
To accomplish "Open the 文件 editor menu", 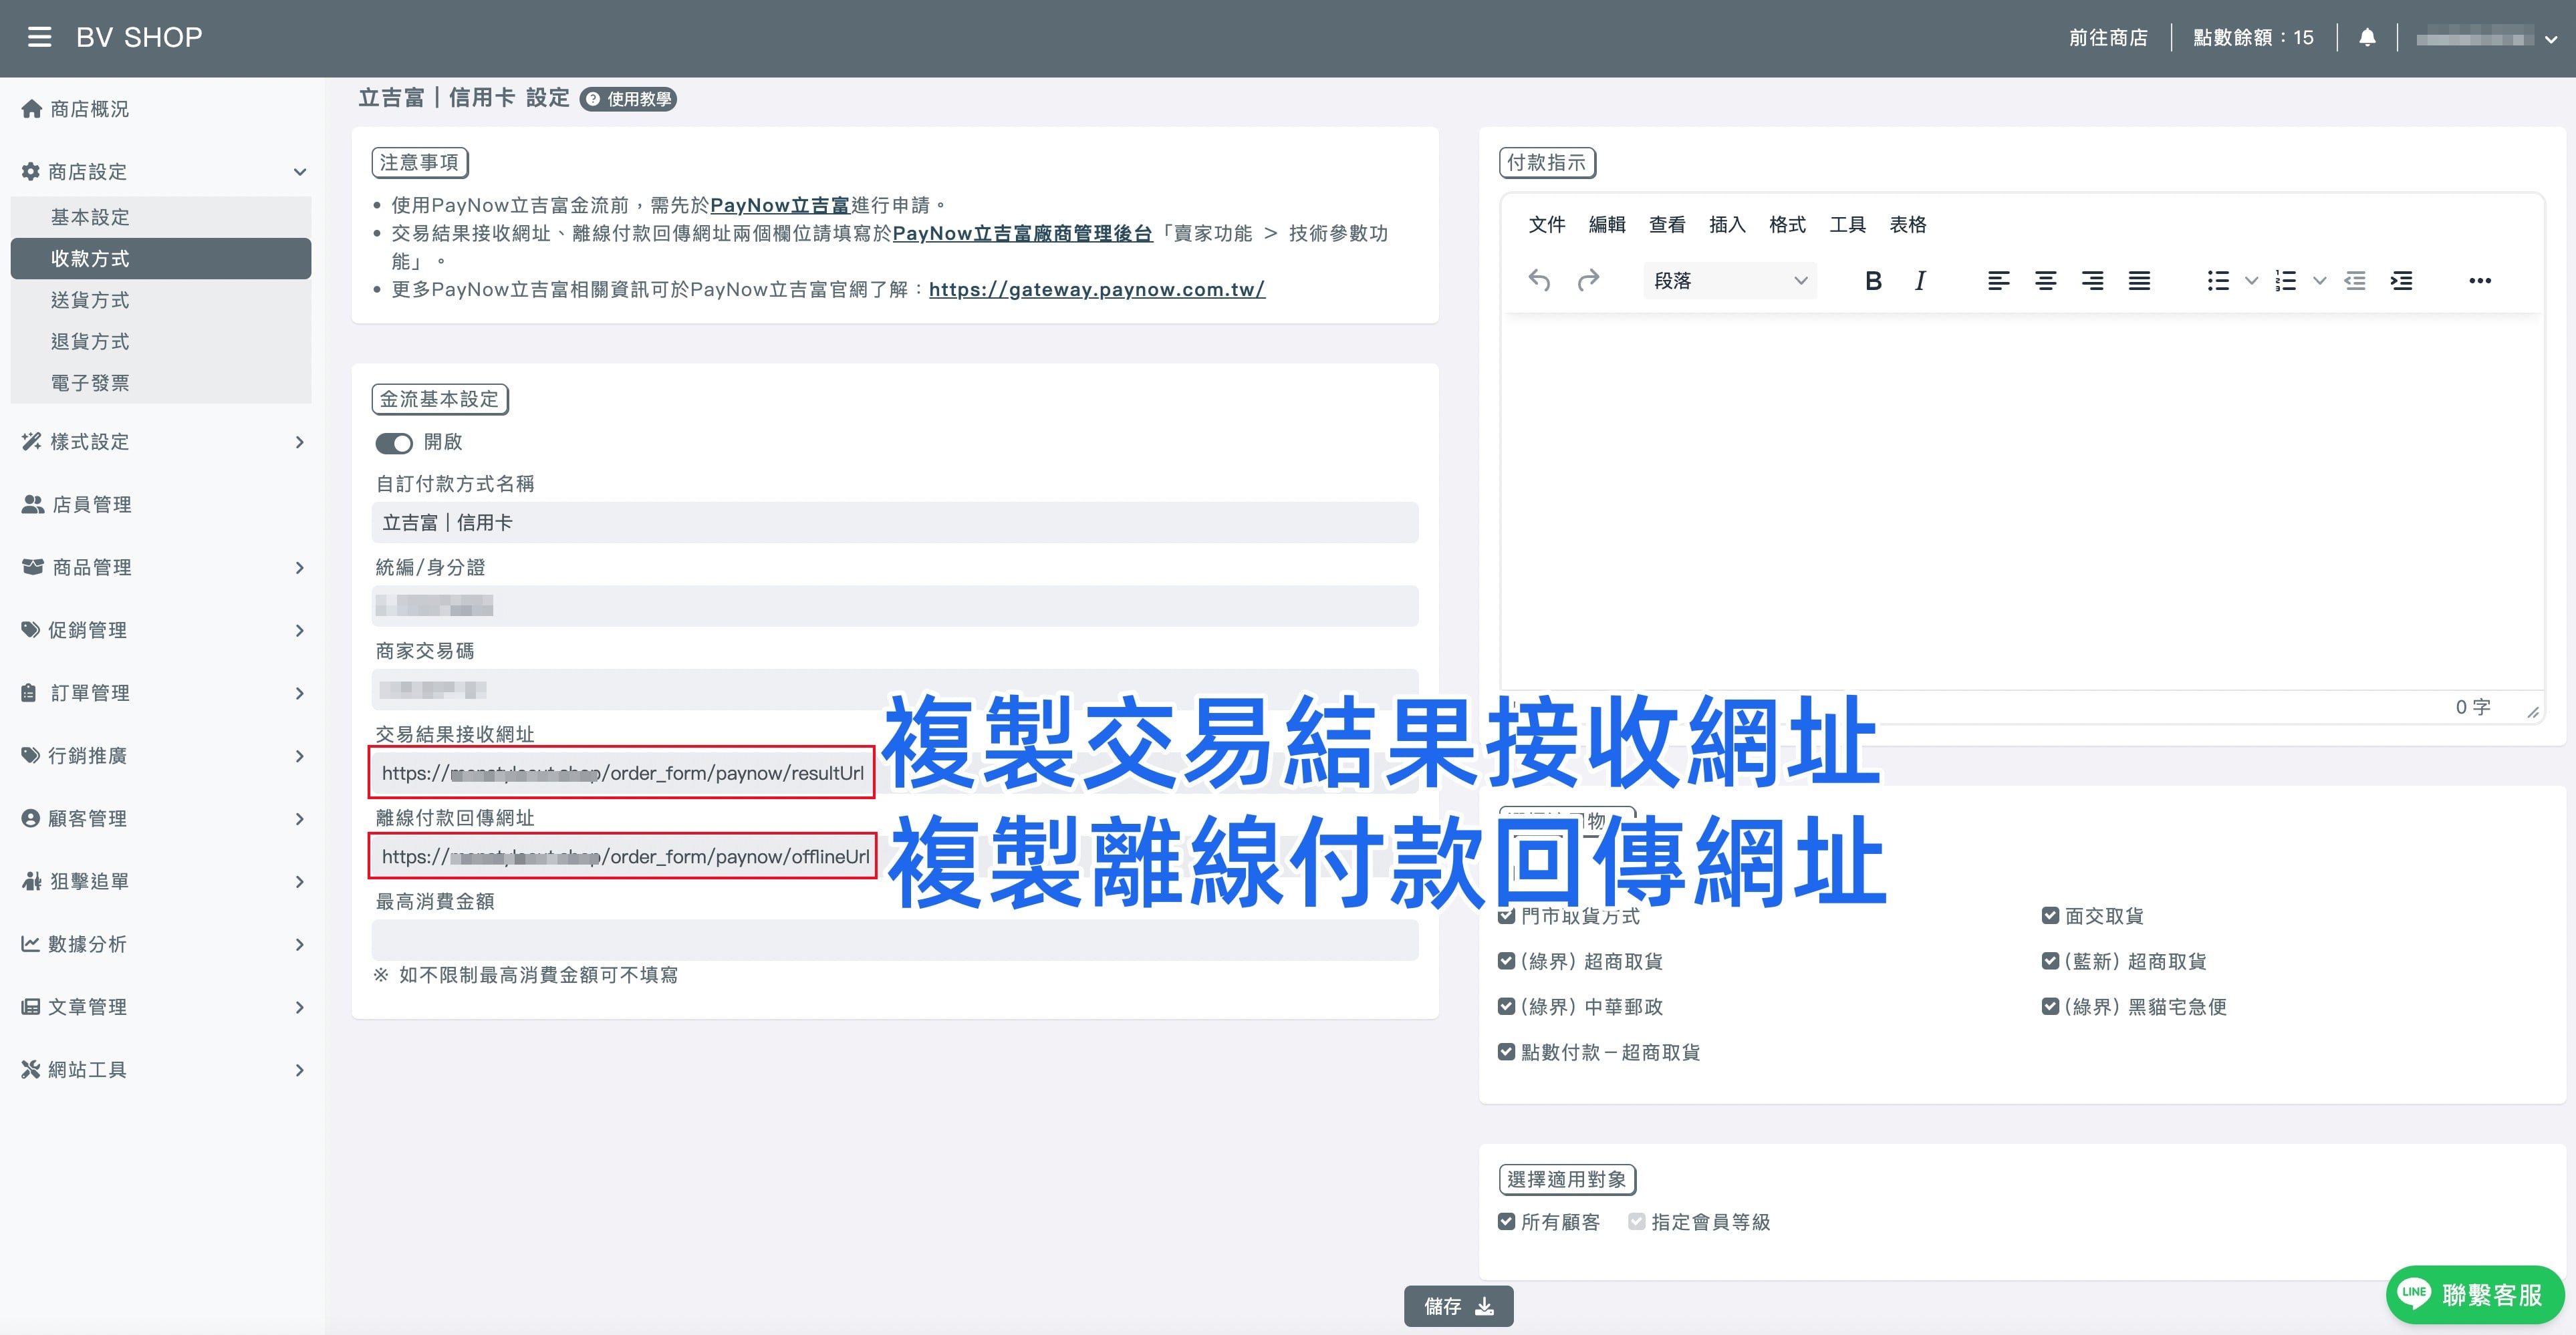I will tap(1547, 225).
